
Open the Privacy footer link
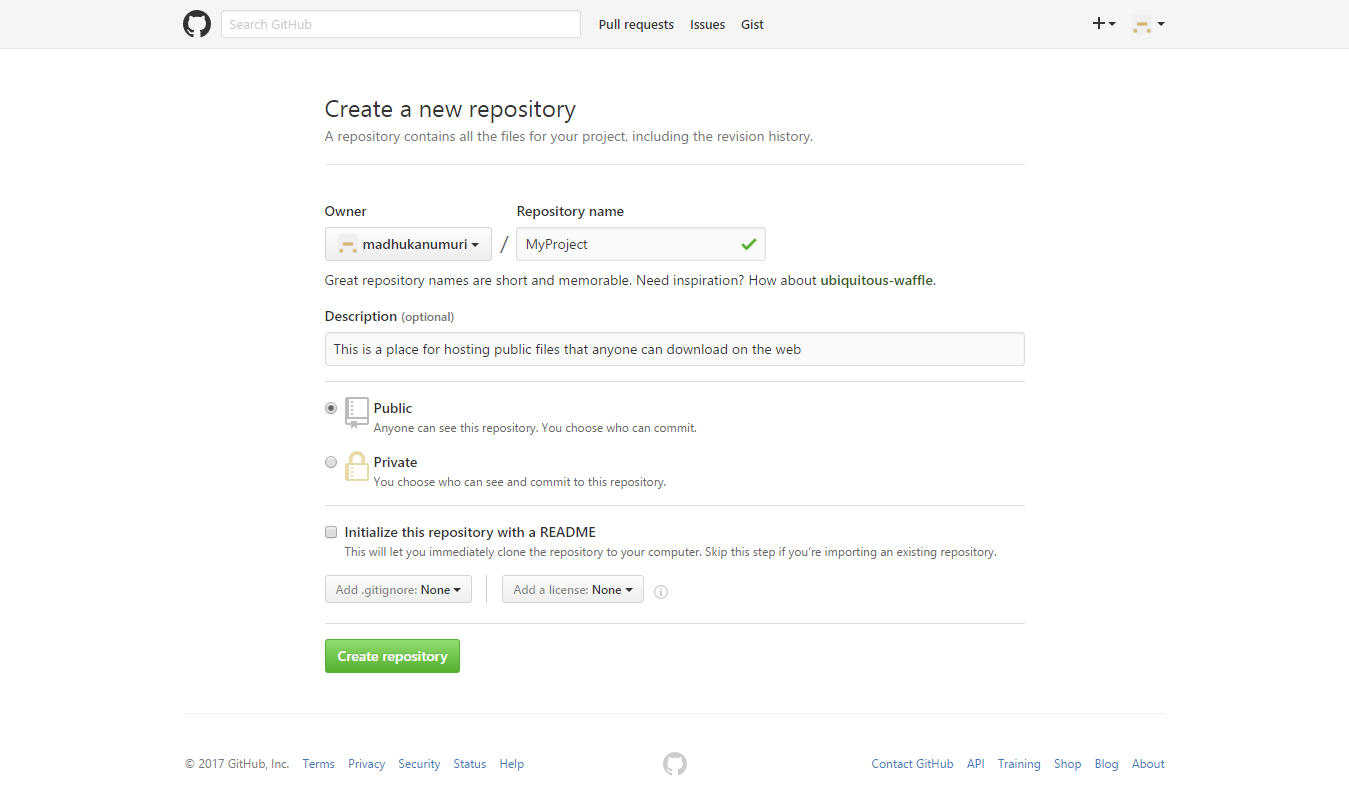click(x=366, y=764)
